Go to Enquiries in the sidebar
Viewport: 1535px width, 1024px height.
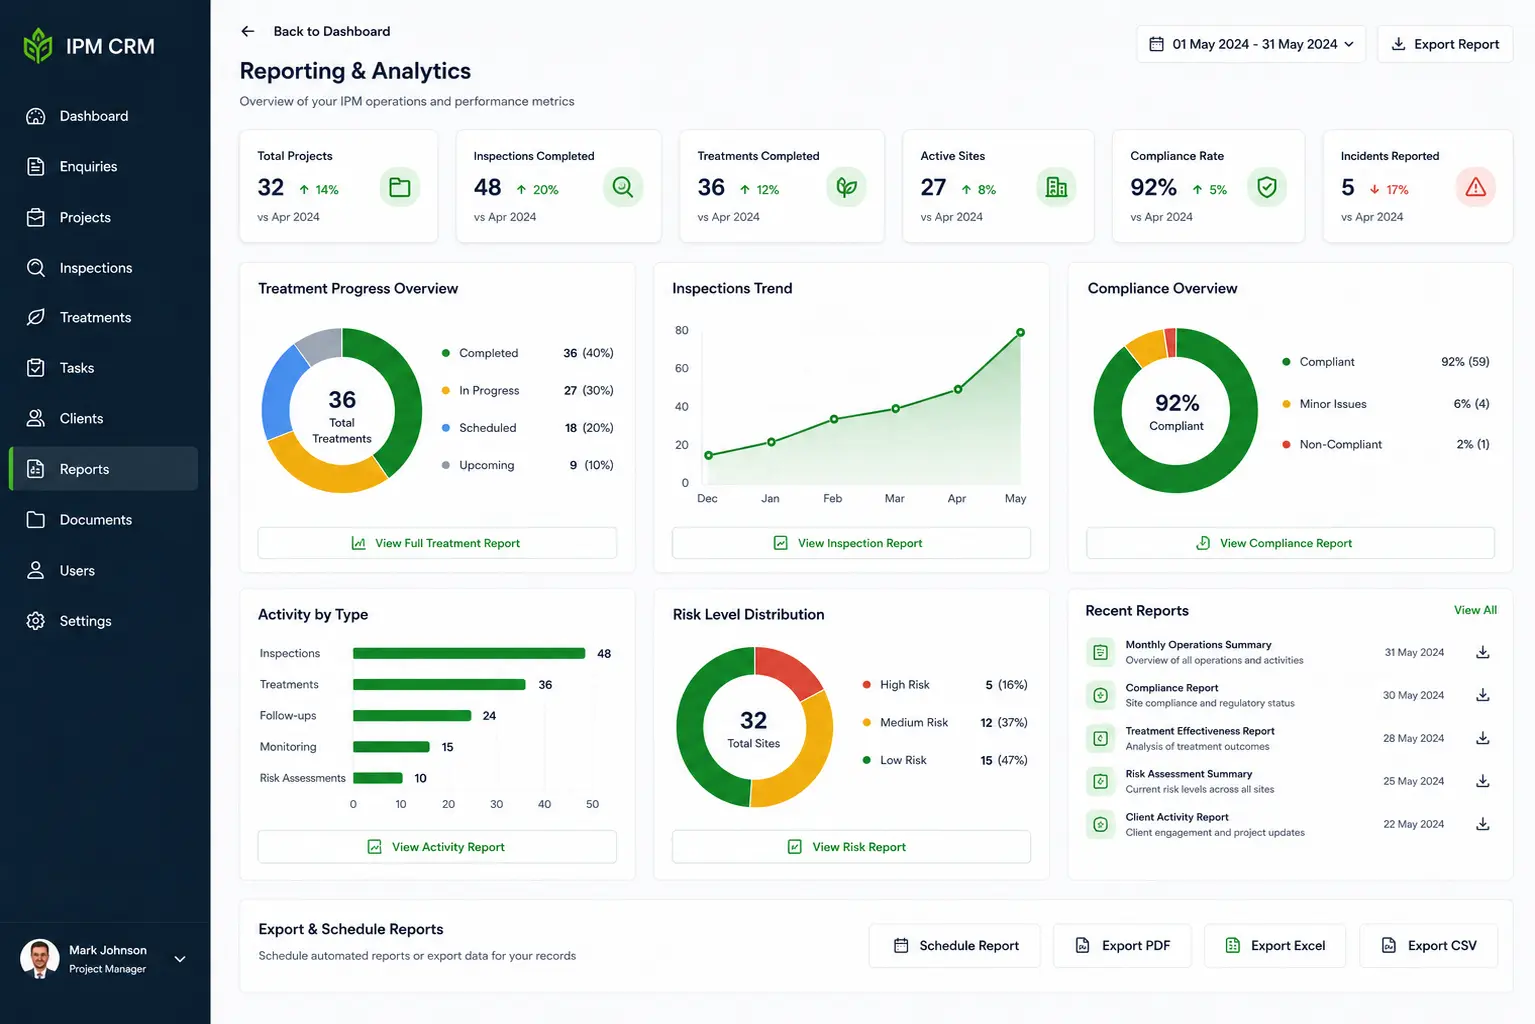[104, 166]
